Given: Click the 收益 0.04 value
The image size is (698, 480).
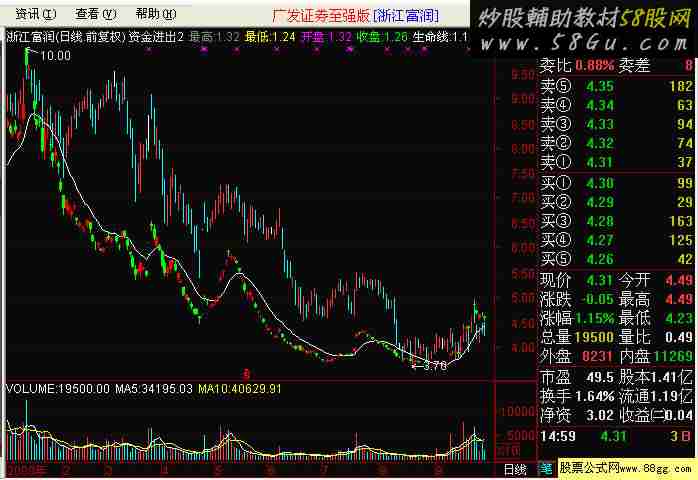Looking at the screenshot, I should tap(679, 415).
